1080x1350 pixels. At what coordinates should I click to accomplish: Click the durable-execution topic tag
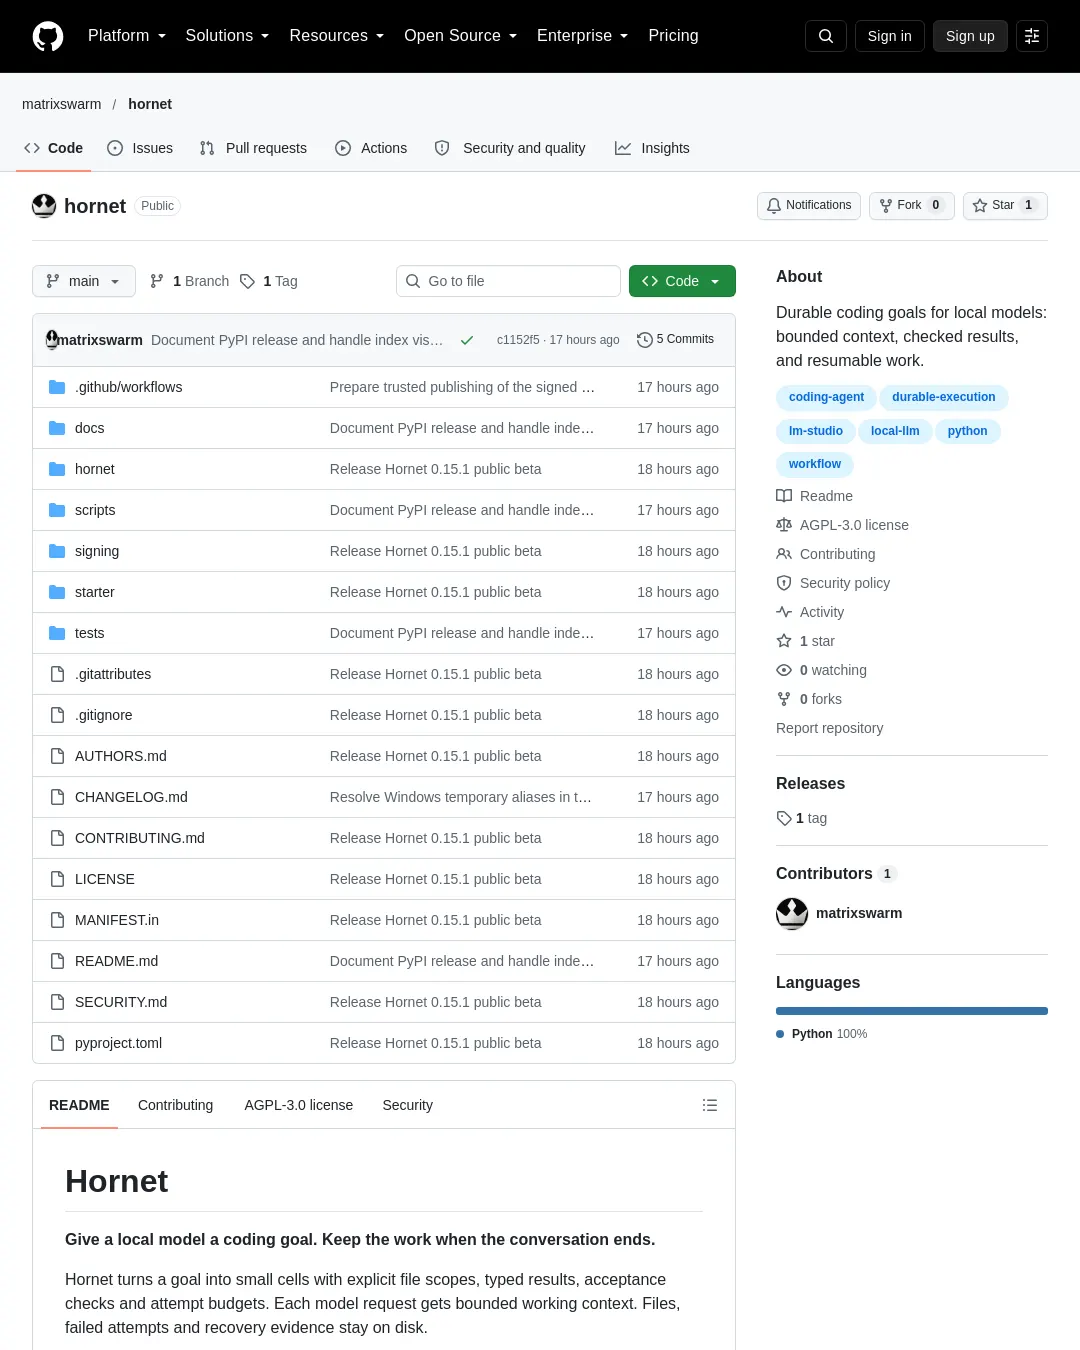click(944, 397)
